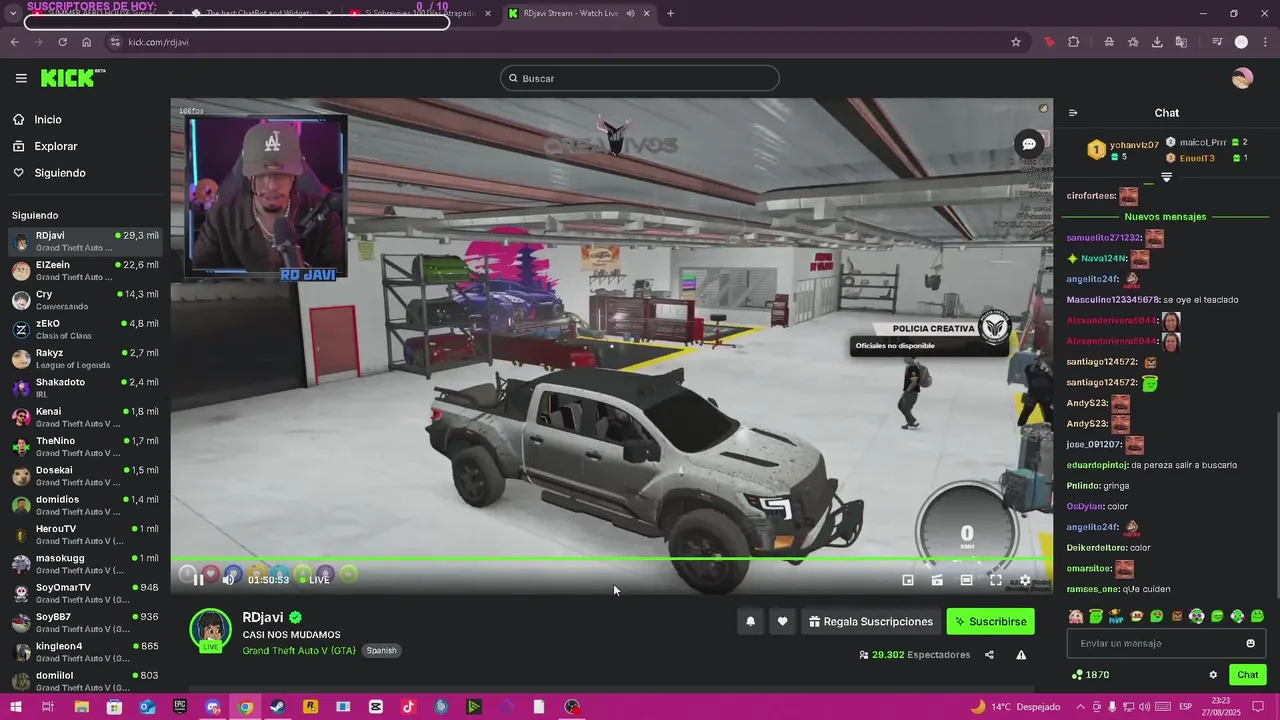Open Chrome three-dot menu
The width and height of the screenshot is (1280, 720).
(1265, 42)
